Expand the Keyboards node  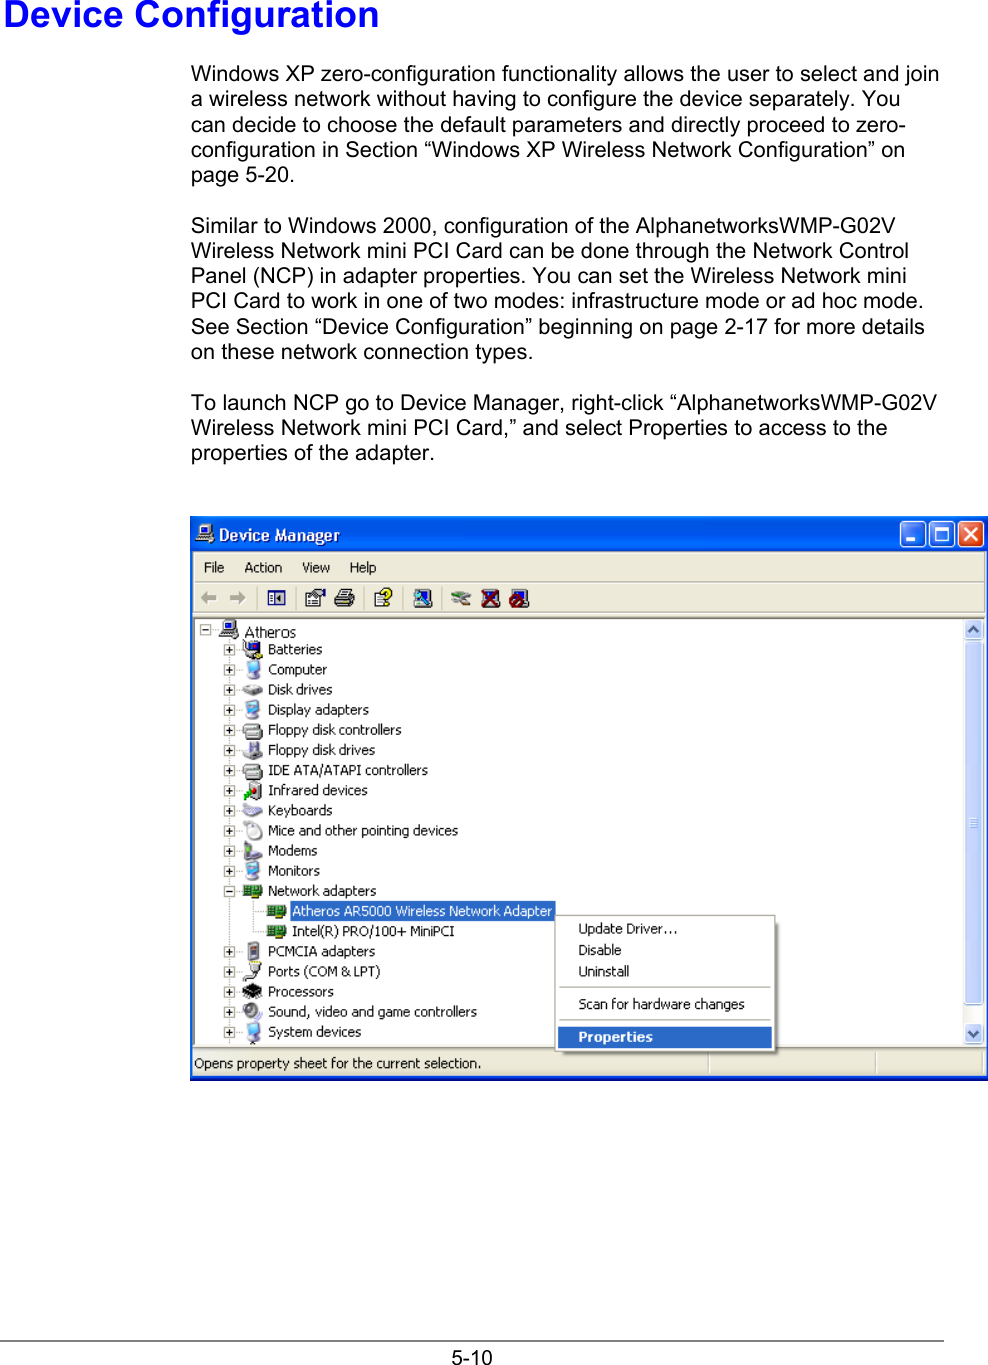click(229, 811)
